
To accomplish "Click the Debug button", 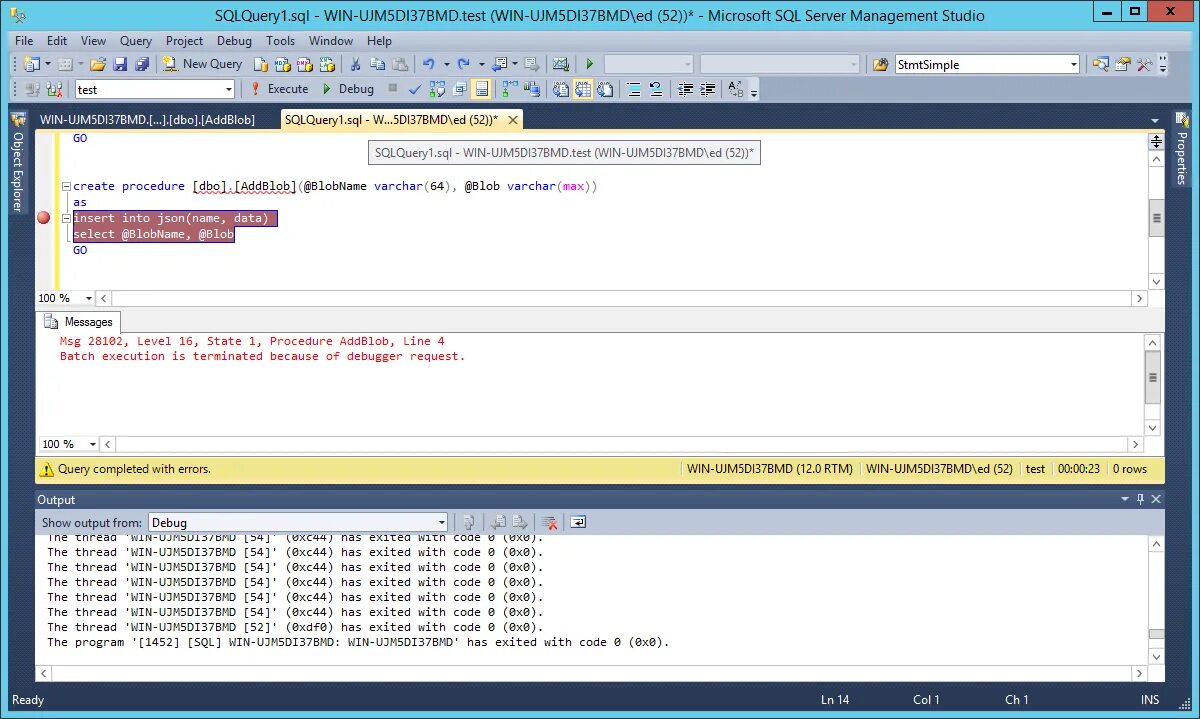I will pyautogui.click(x=347, y=89).
